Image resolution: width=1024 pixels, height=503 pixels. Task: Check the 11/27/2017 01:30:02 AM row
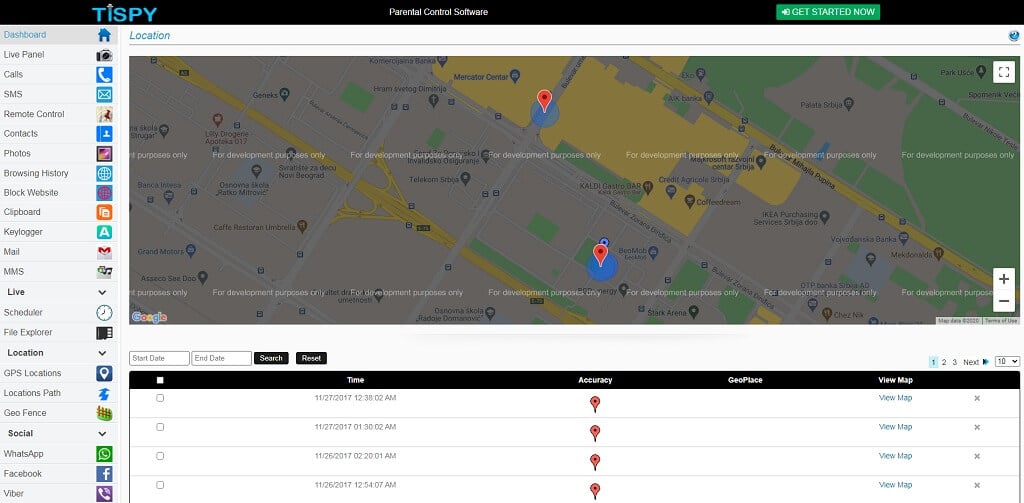tap(160, 427)
